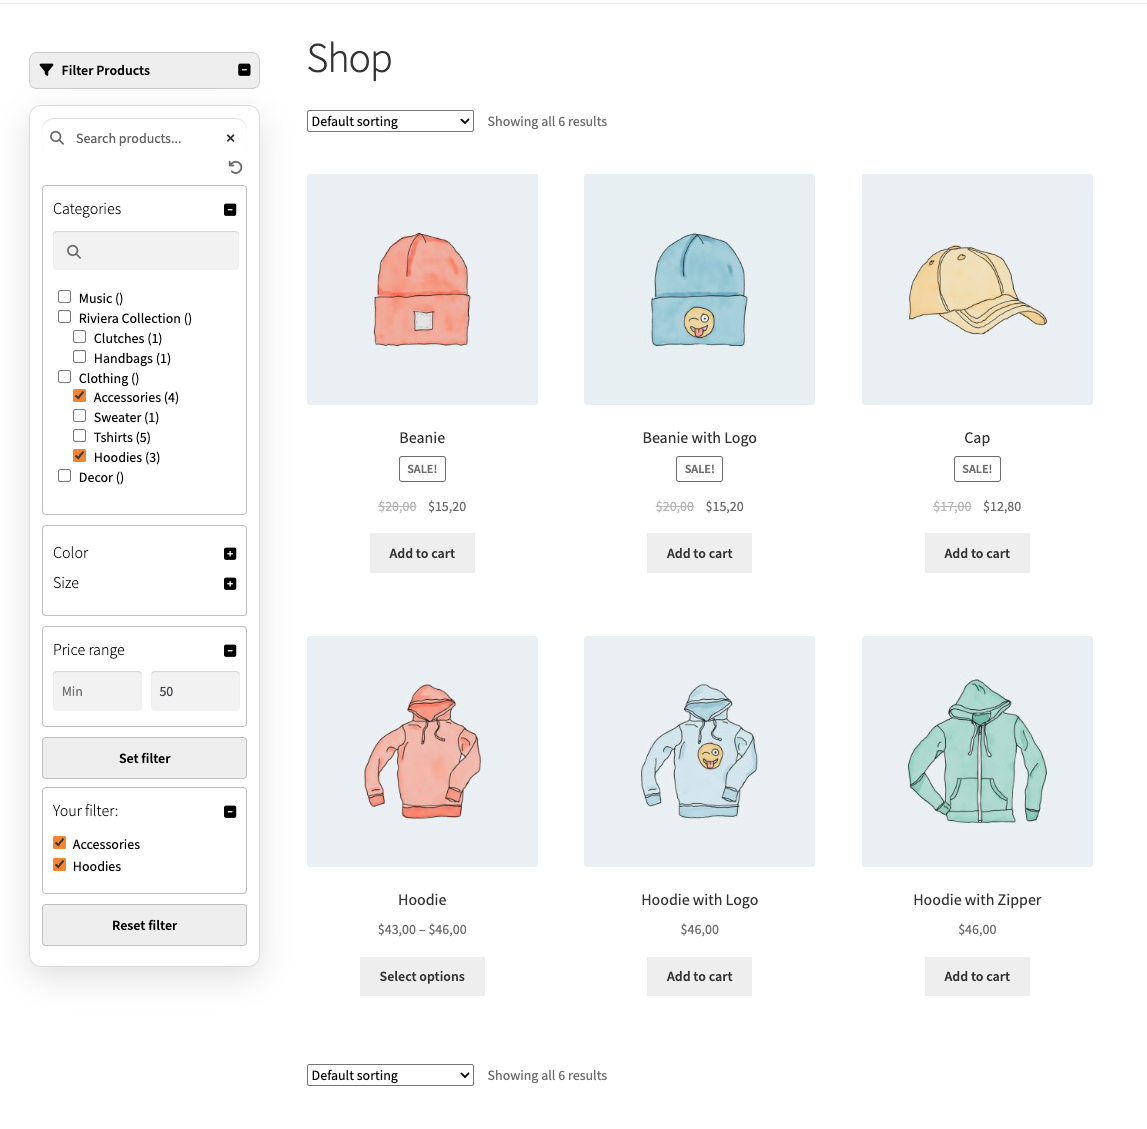Clear product search with X icon
The image size is (1147, 1129).
(230, 138)
